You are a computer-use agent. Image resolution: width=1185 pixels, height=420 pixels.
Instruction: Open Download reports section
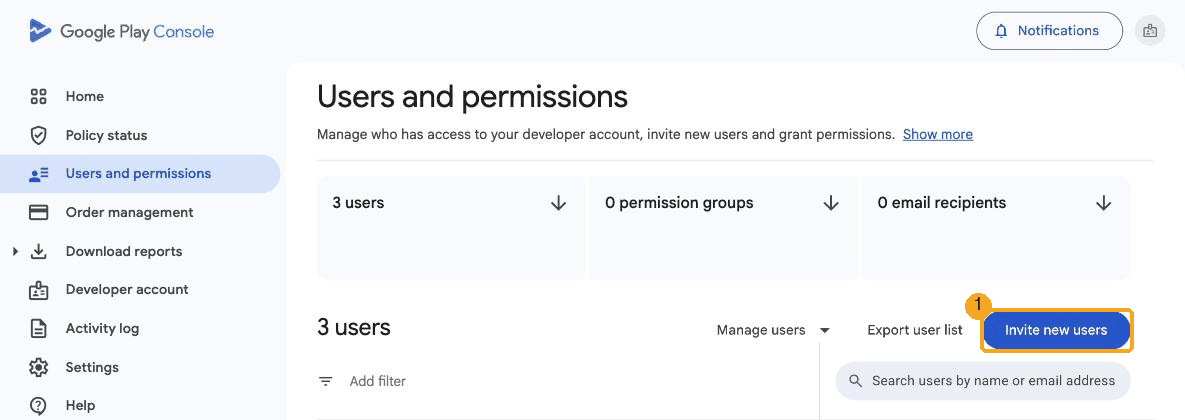[140, 251]
